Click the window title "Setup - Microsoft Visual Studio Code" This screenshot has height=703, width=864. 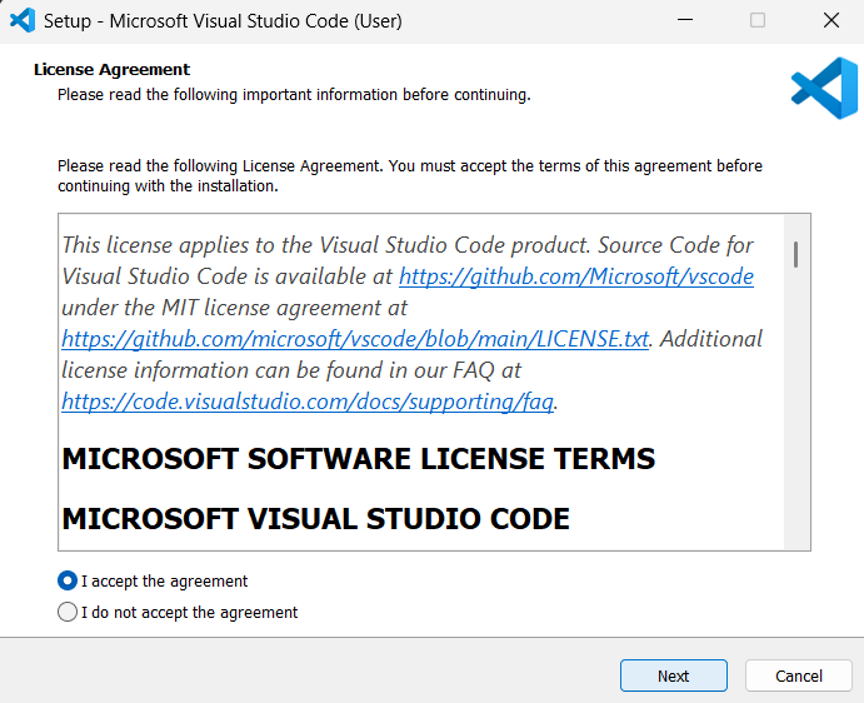pyautogui.click(x=223, y=20)
